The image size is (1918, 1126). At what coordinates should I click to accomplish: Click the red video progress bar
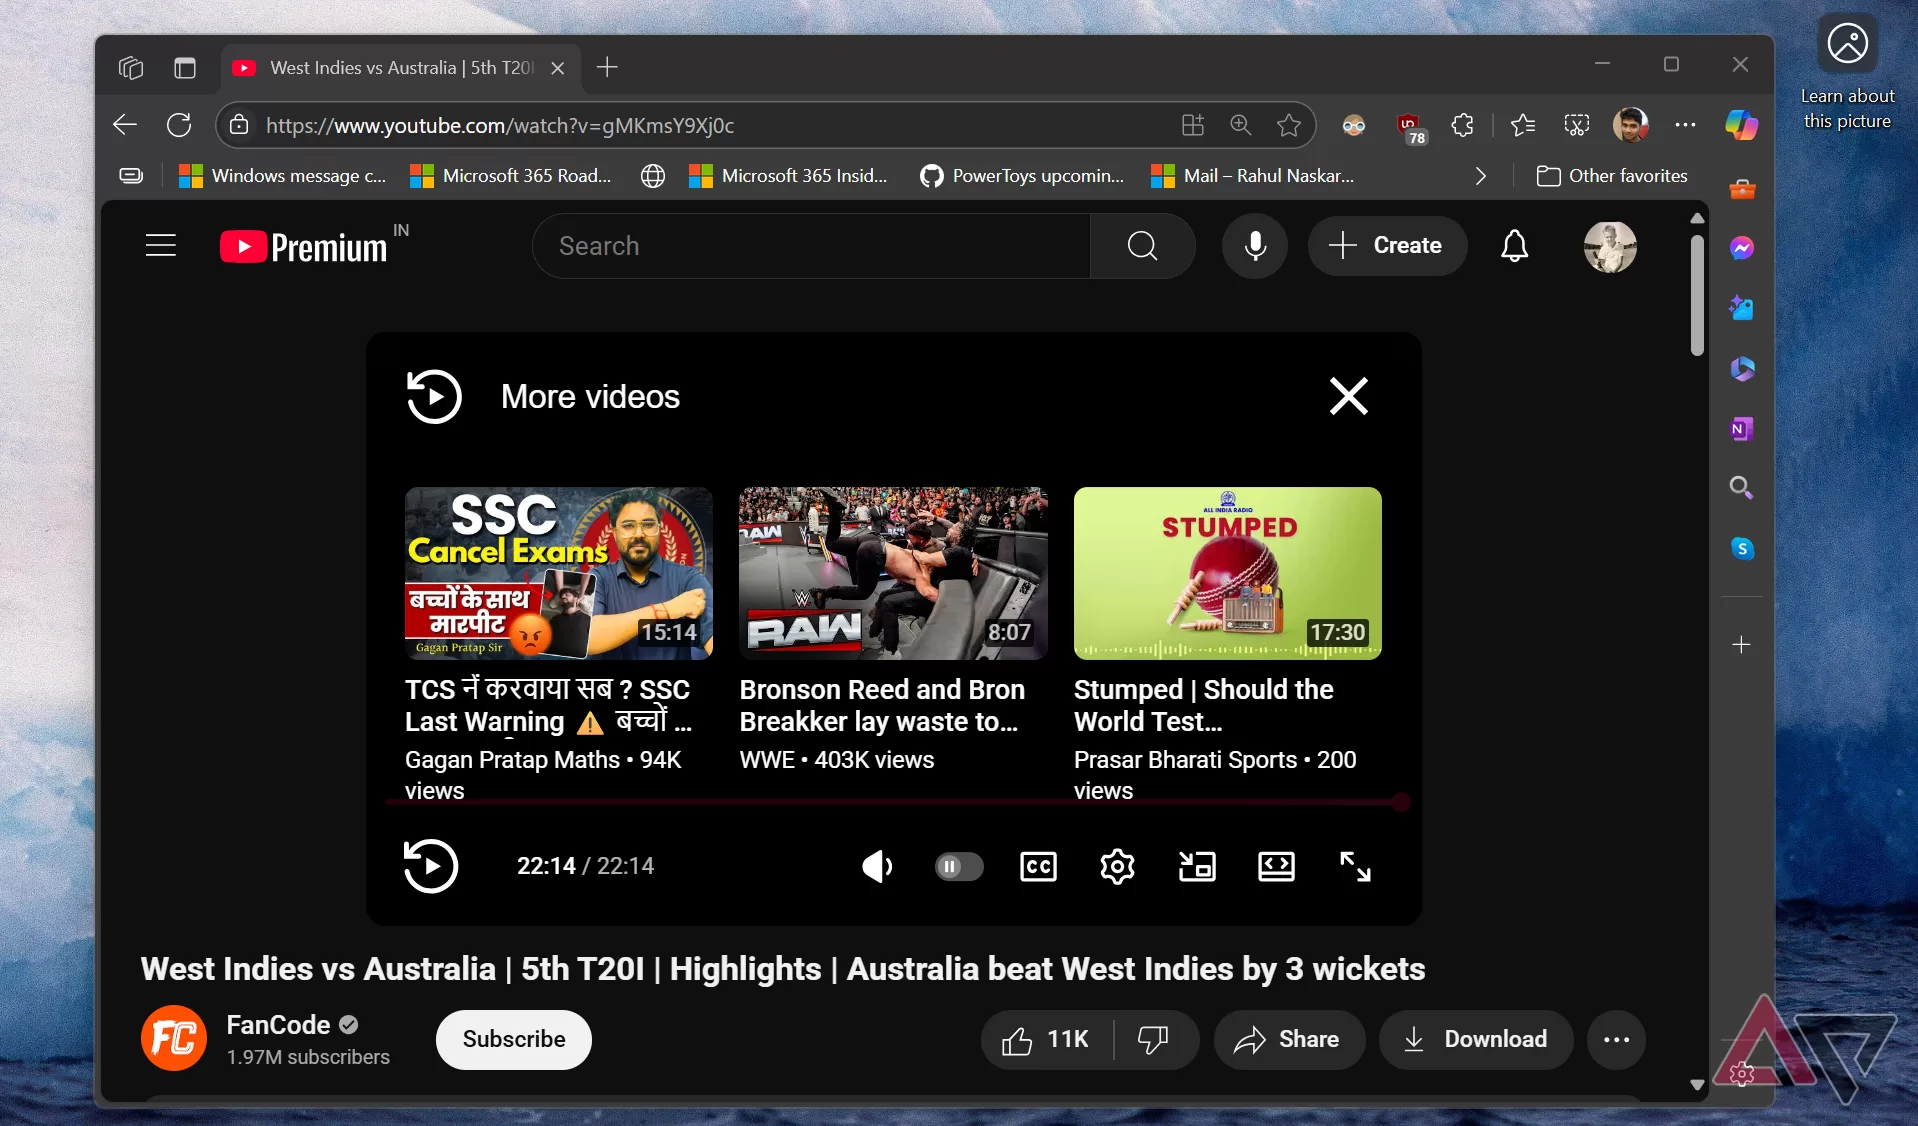tap(890, 802)
